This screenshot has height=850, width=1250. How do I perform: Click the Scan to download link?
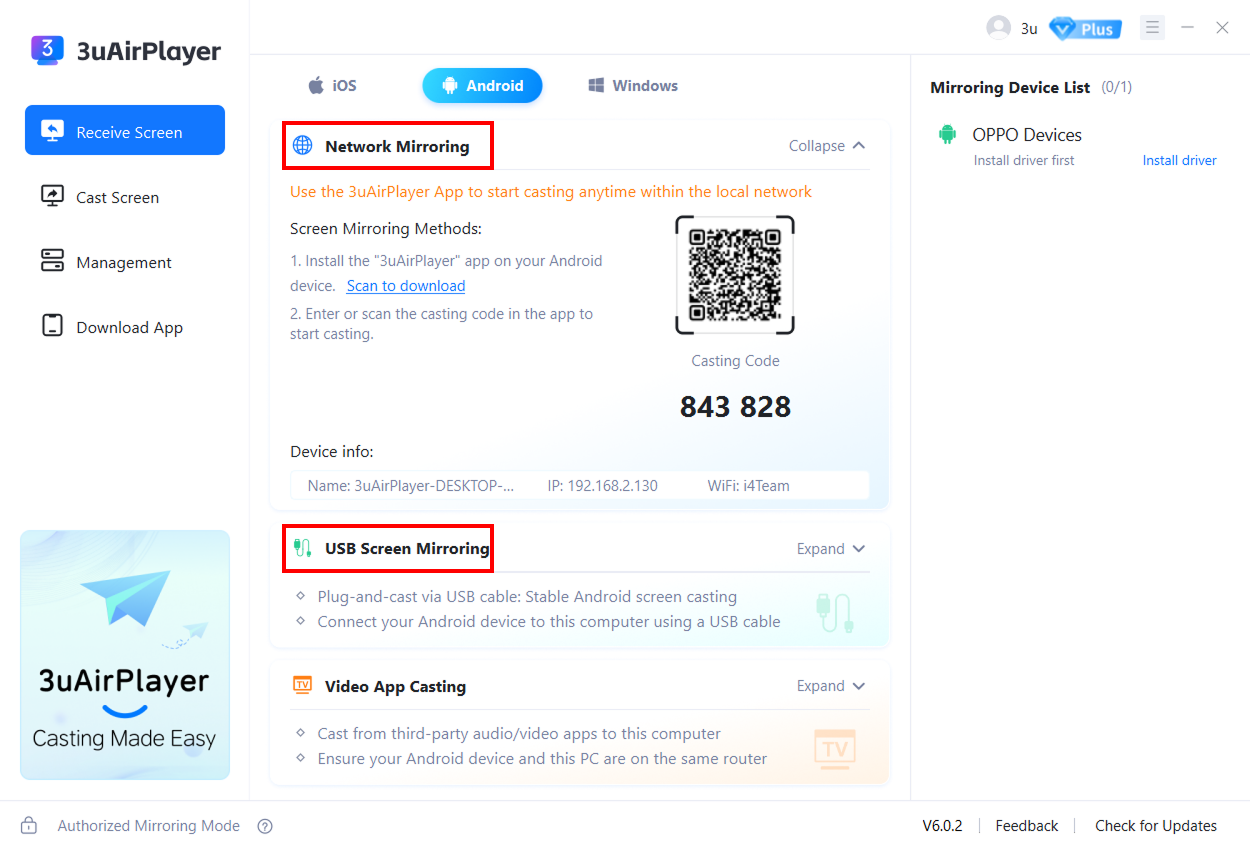[406, 286]
